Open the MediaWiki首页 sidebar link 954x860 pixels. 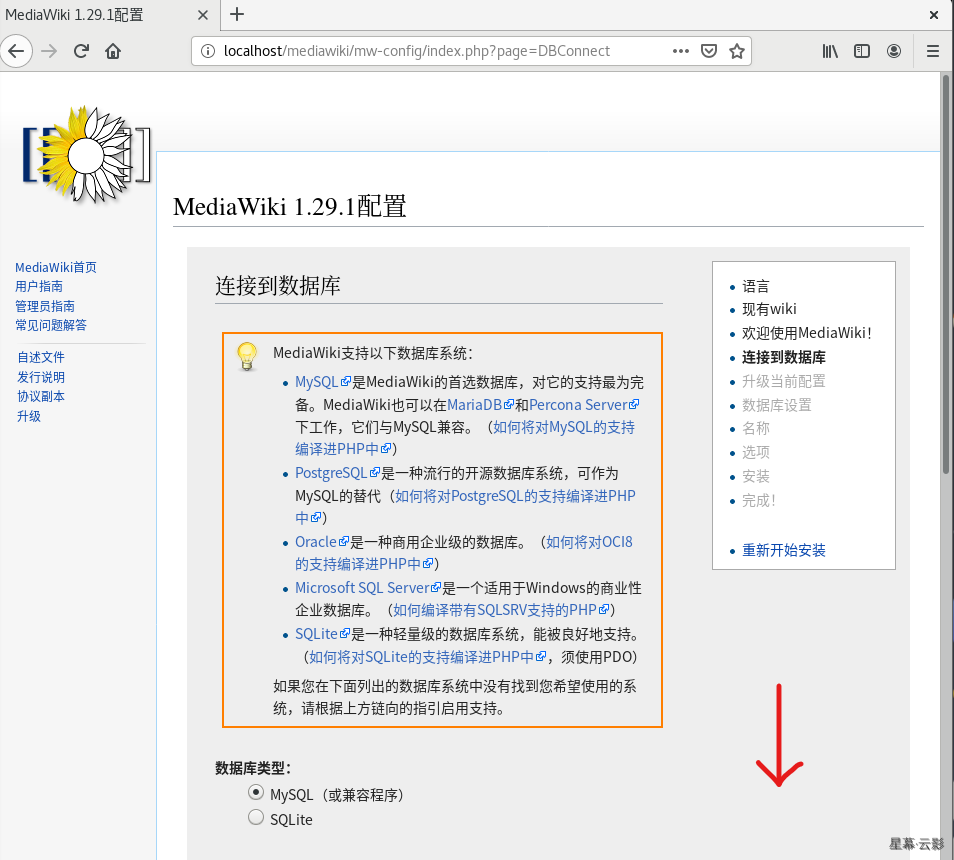pos(56,267)
